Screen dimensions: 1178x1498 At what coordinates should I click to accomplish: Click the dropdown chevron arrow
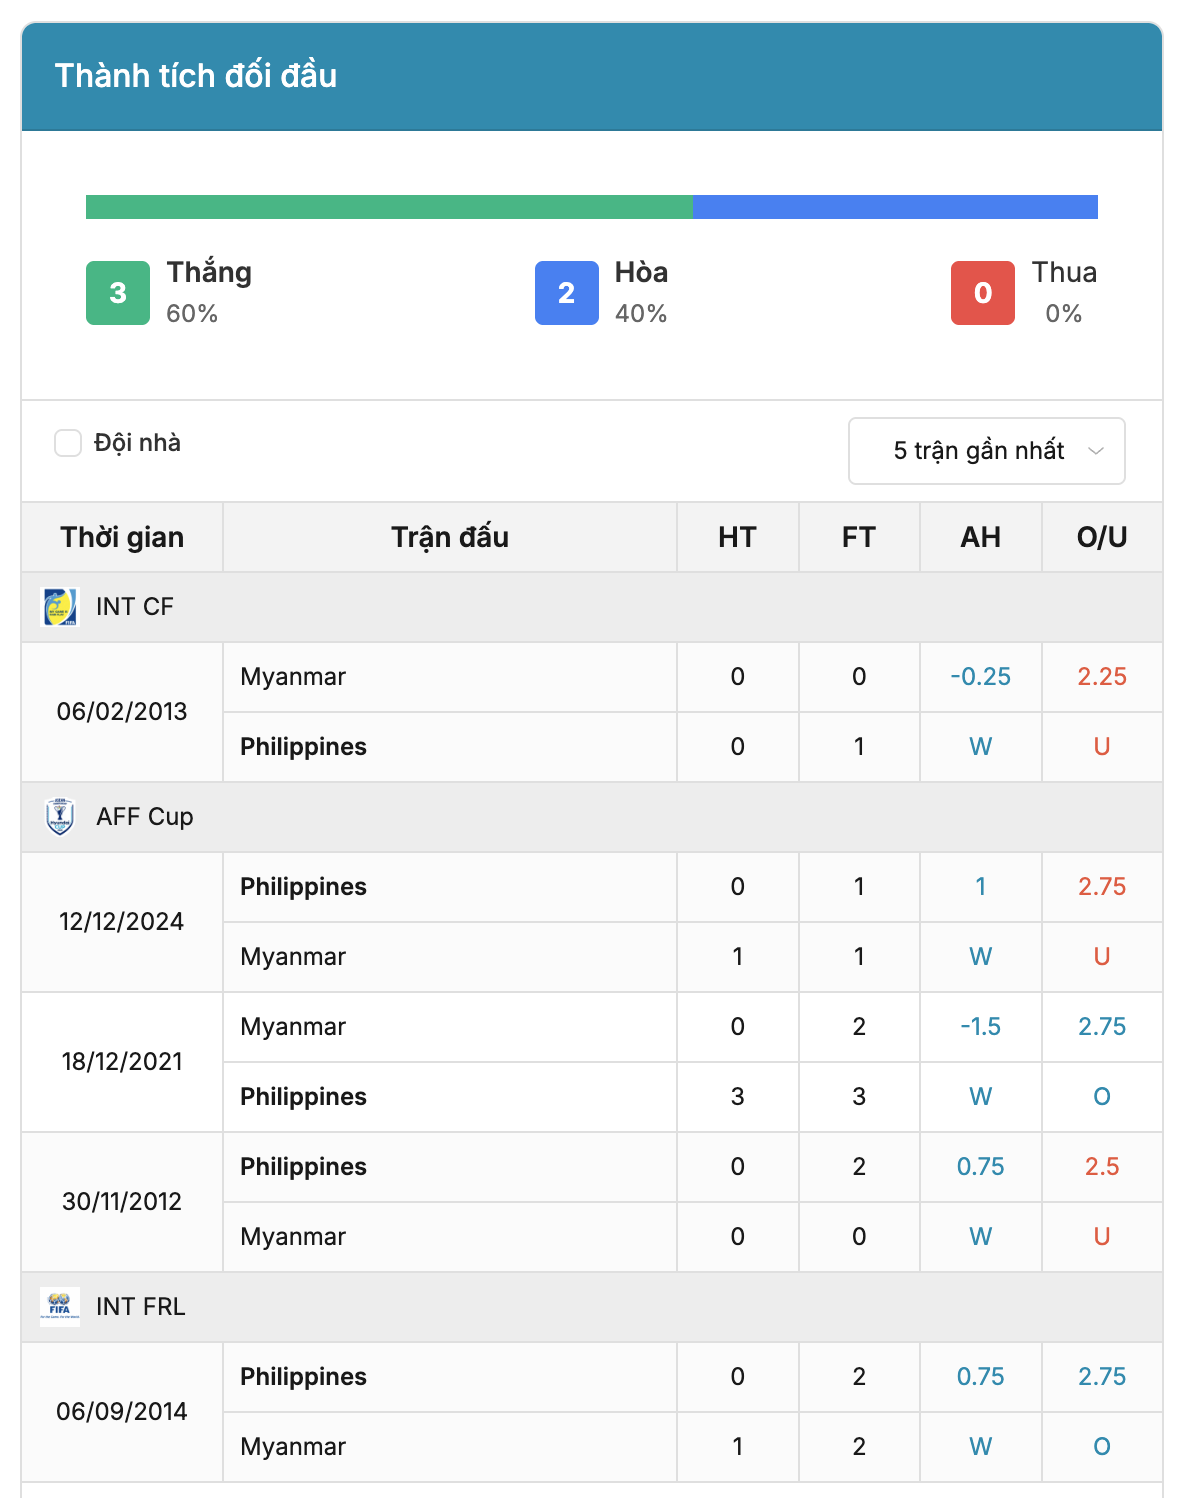pos(1096,451)
